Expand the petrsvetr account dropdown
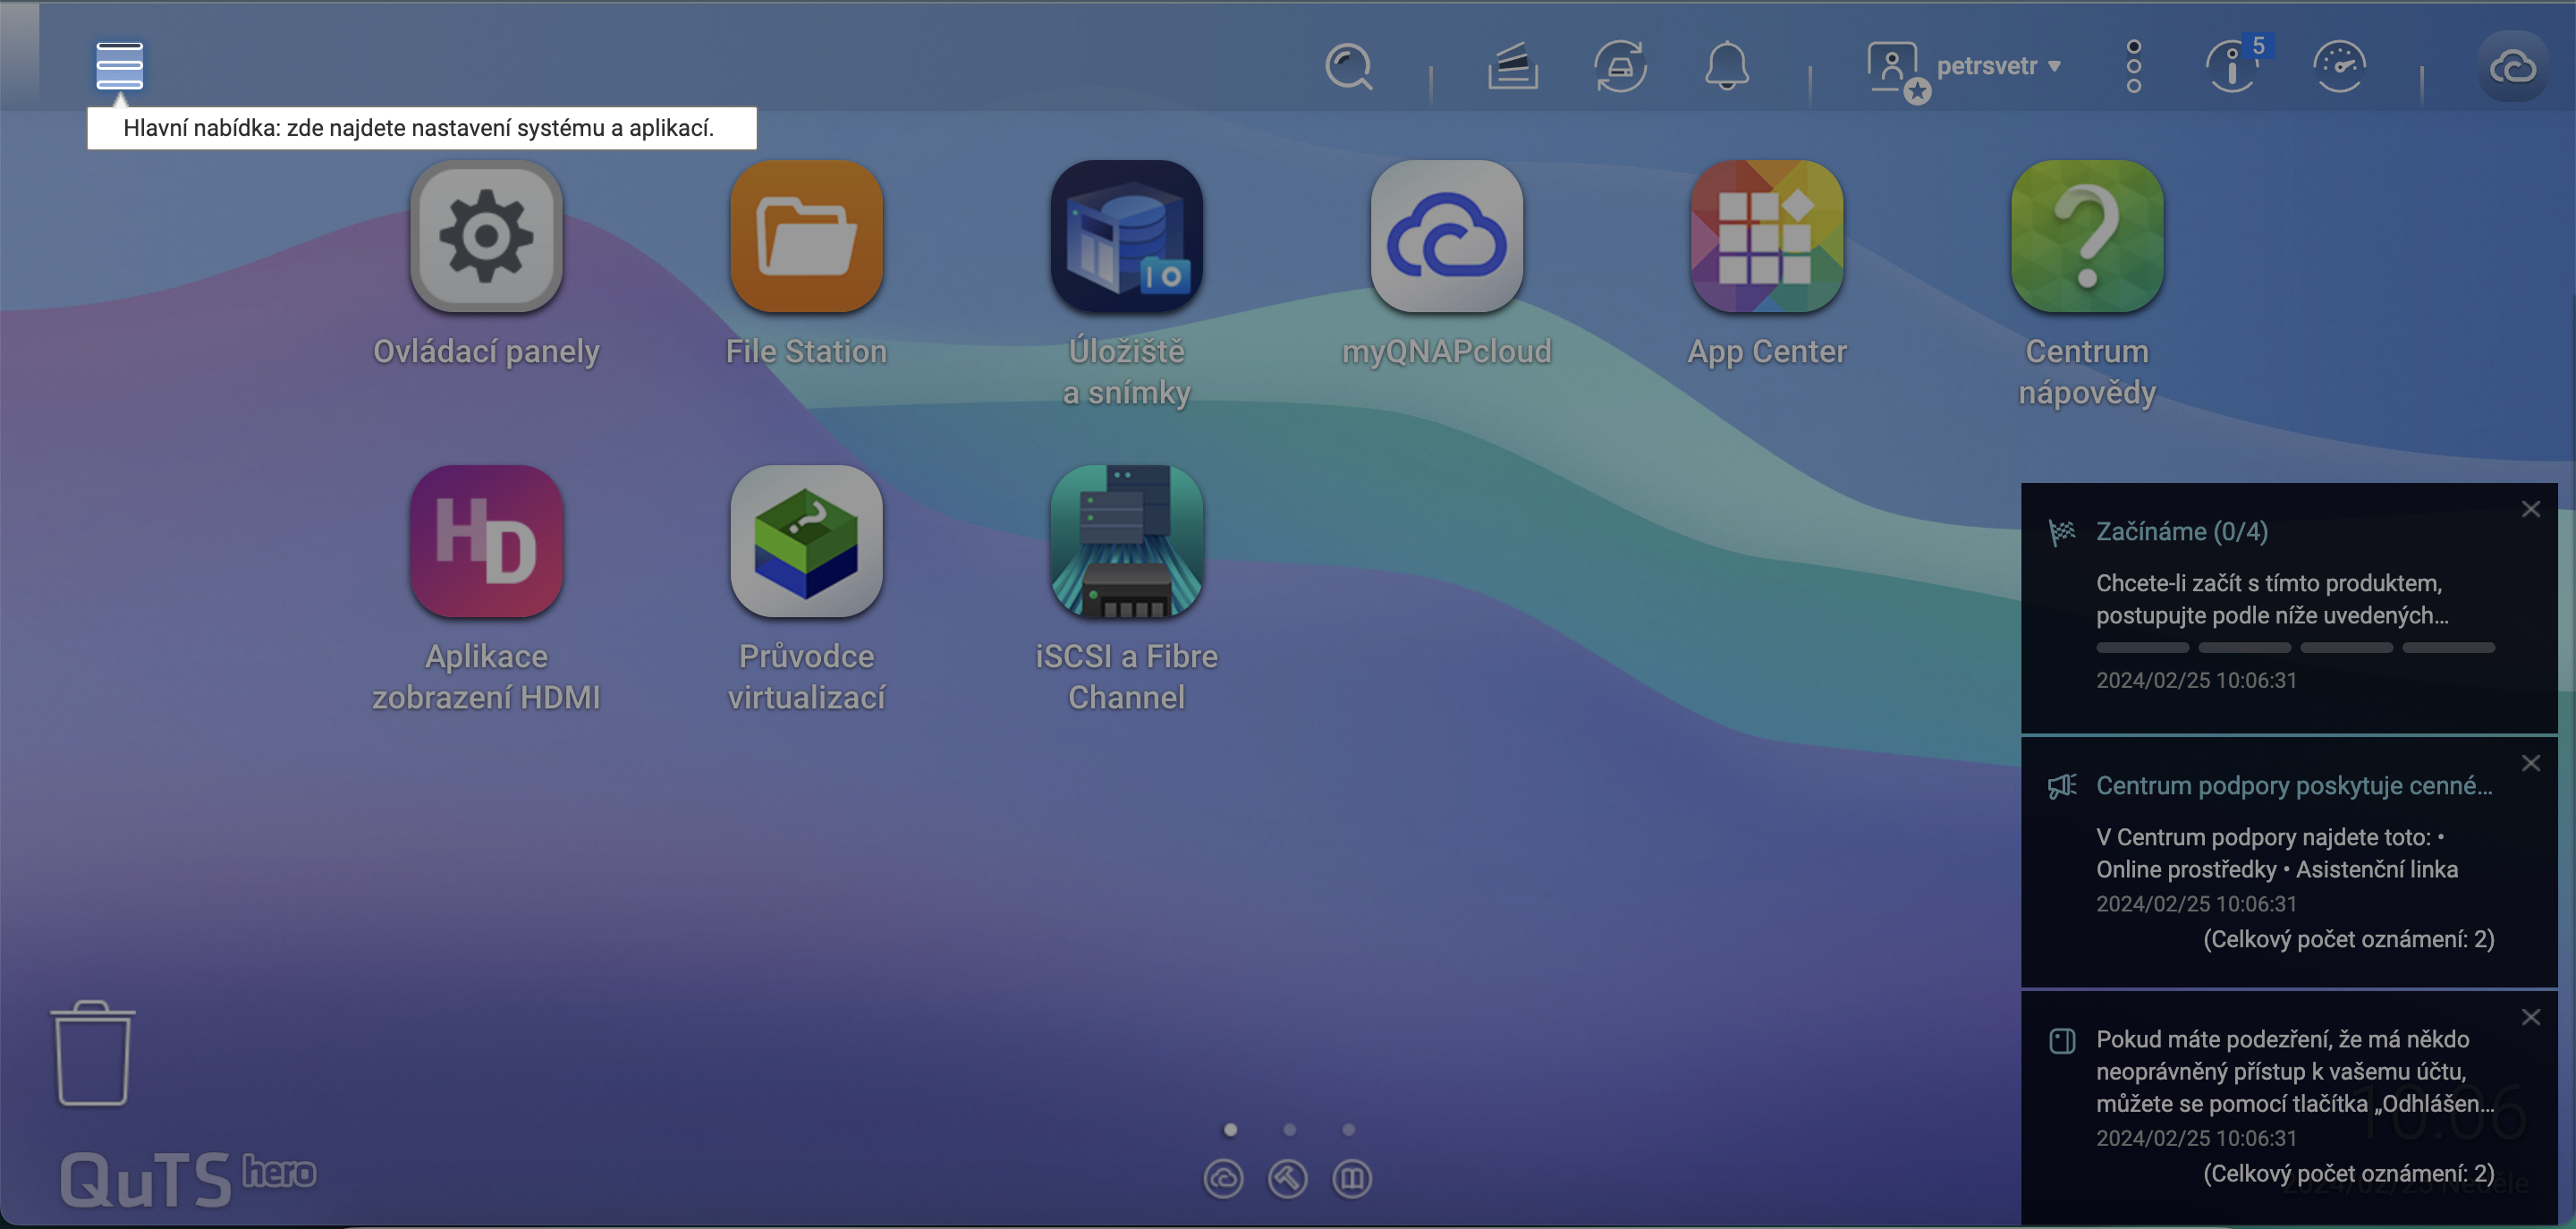 coord(2000,66)
